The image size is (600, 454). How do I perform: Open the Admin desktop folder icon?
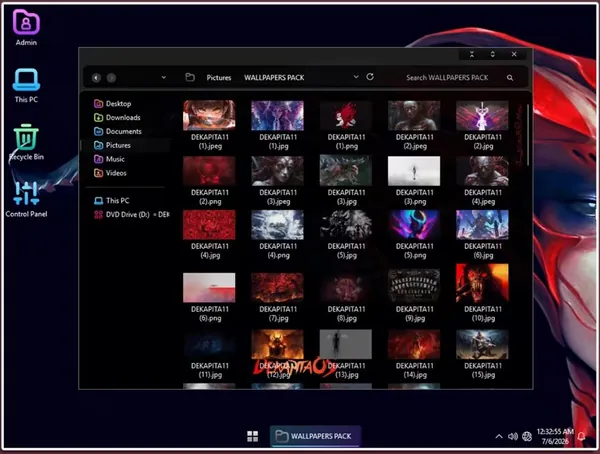point(26,28)
